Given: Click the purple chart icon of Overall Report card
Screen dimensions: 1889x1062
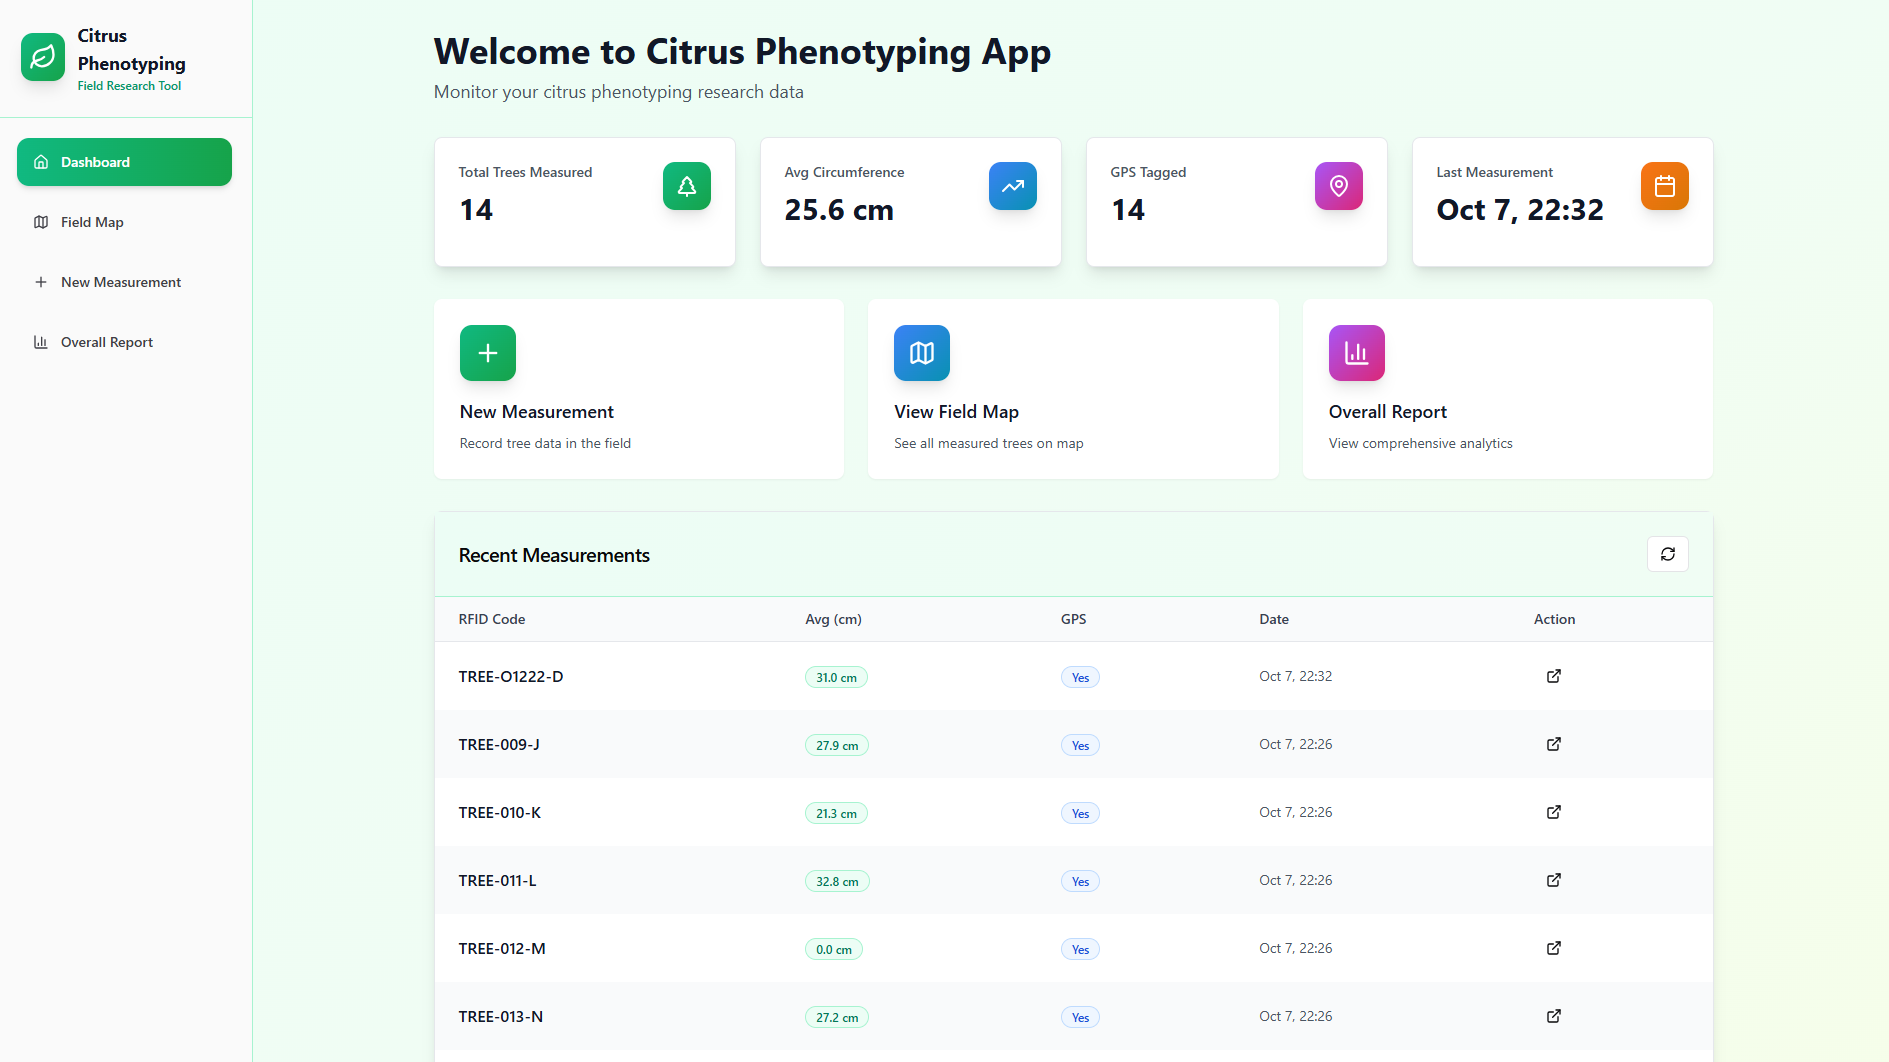Looking at the screenshot, I should (x=1357, y=353).
